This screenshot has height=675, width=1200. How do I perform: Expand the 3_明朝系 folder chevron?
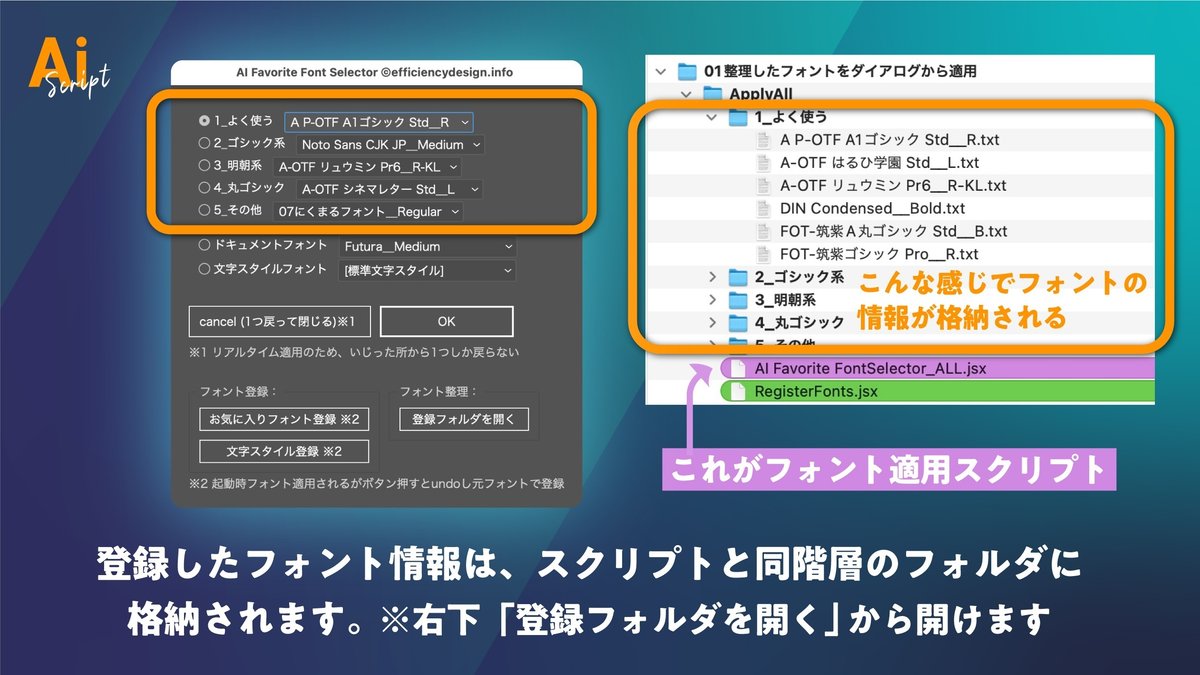pyautogui.click(x=711, y=300)
